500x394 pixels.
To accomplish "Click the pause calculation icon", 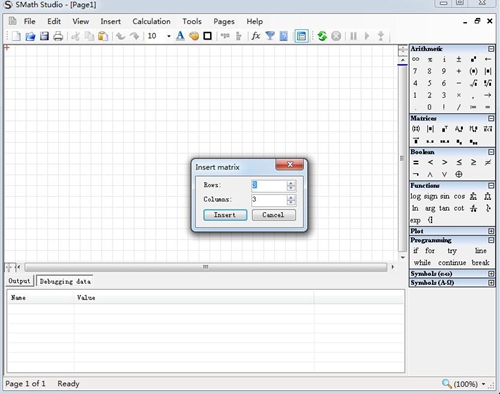I will (353, 36).
